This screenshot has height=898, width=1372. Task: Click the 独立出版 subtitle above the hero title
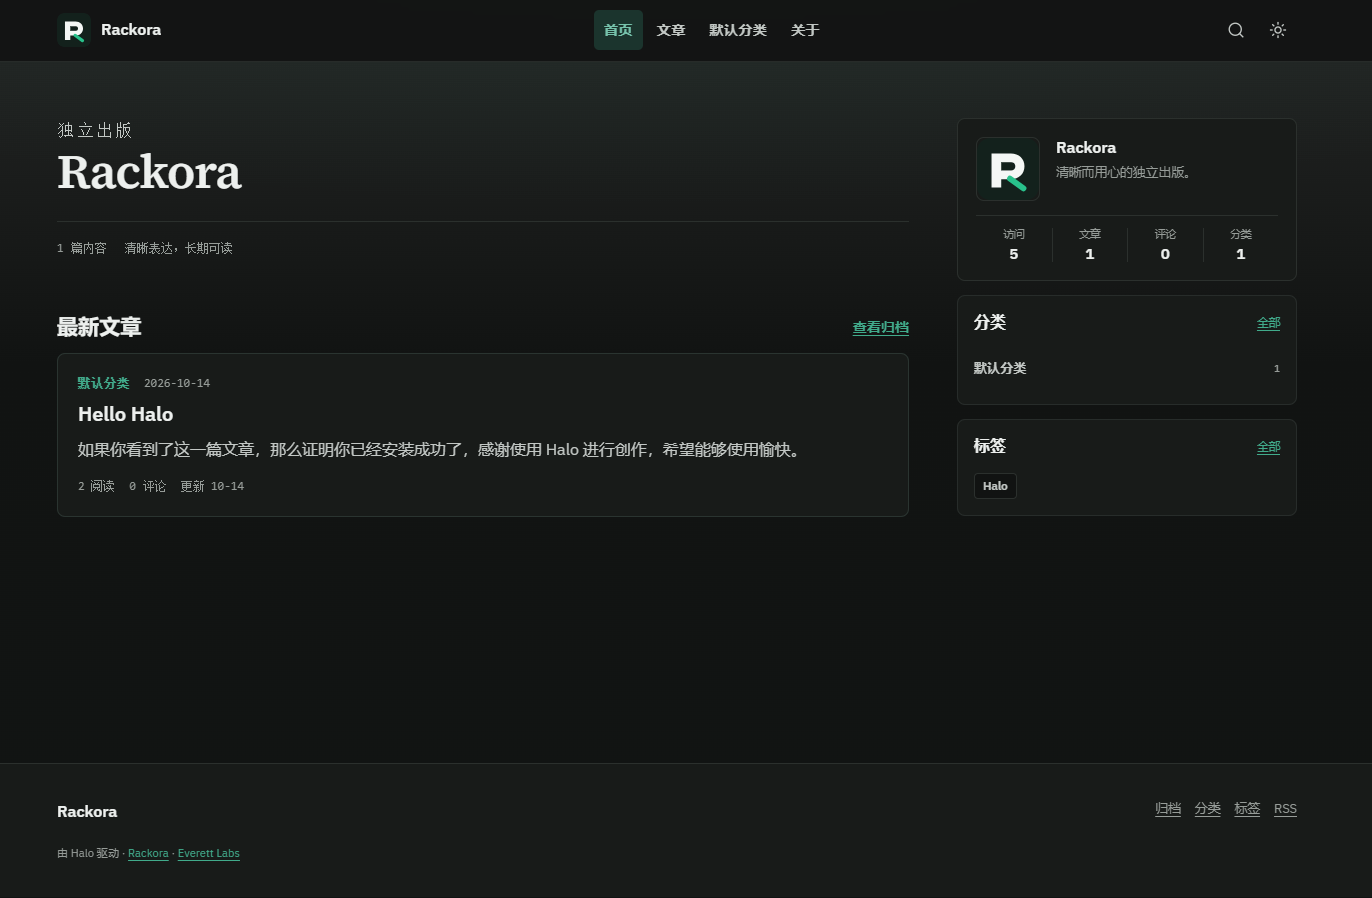pos(95,130)
